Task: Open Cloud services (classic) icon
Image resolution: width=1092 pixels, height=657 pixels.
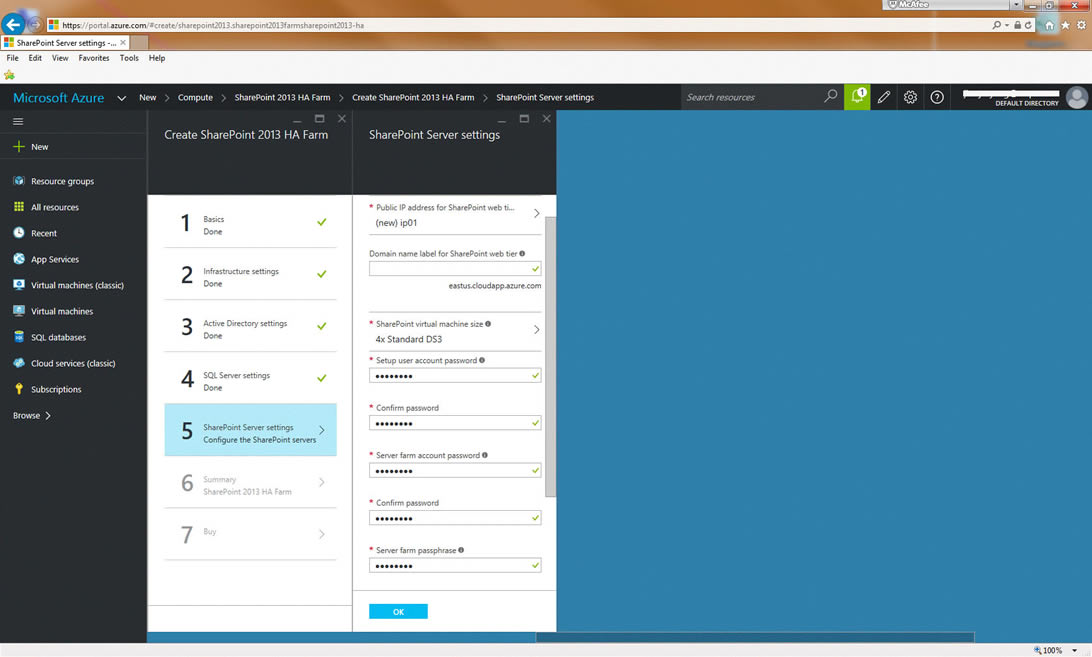Action: [x=19, y=362]
